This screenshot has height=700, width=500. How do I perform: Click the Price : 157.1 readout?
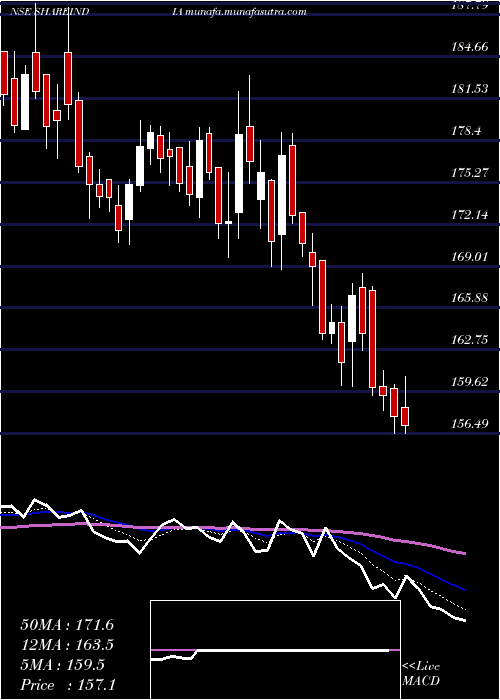tap(68, 685)
